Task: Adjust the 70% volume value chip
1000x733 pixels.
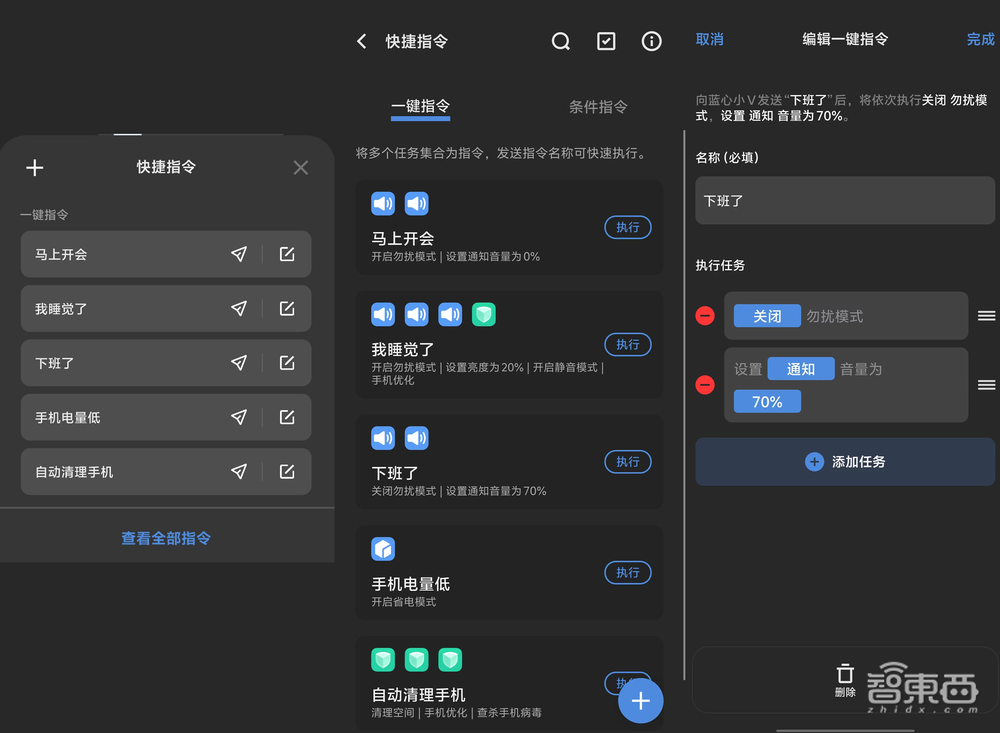Action: click(x=767, y=401)
